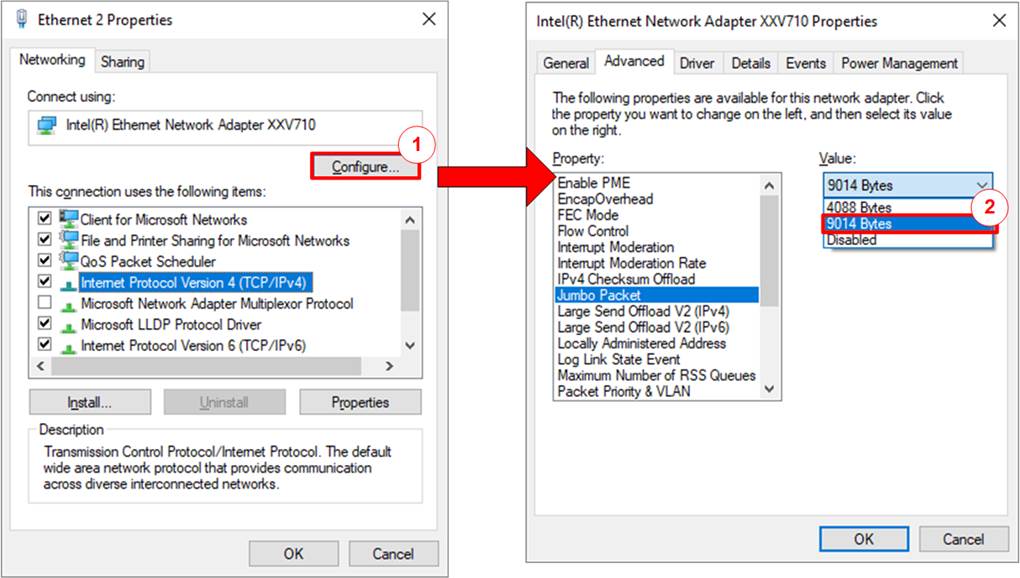Open the Events tab
Viewport: 1020px width, 578px height.
(x=805, y=63)
